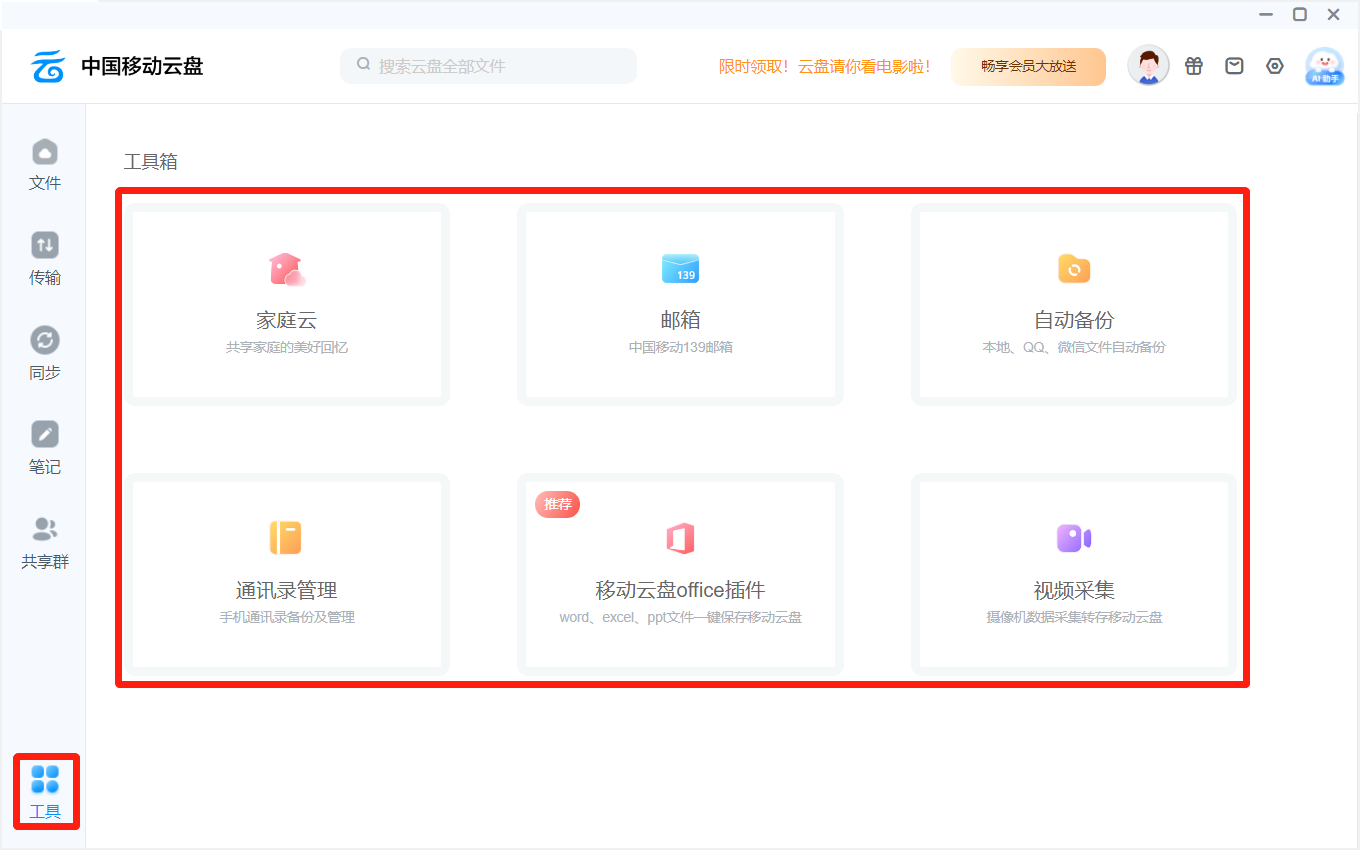Open the 家庭云 card title
This screenshot has width=1360, height=850.
[x=286, y=320]
